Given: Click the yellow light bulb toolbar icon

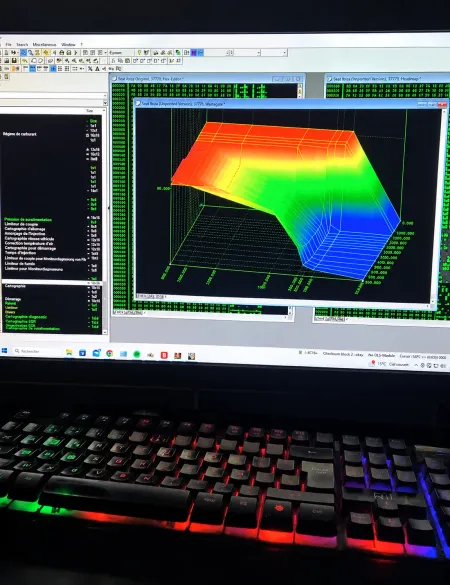Looking at the screenshot, I should [139, 53].
